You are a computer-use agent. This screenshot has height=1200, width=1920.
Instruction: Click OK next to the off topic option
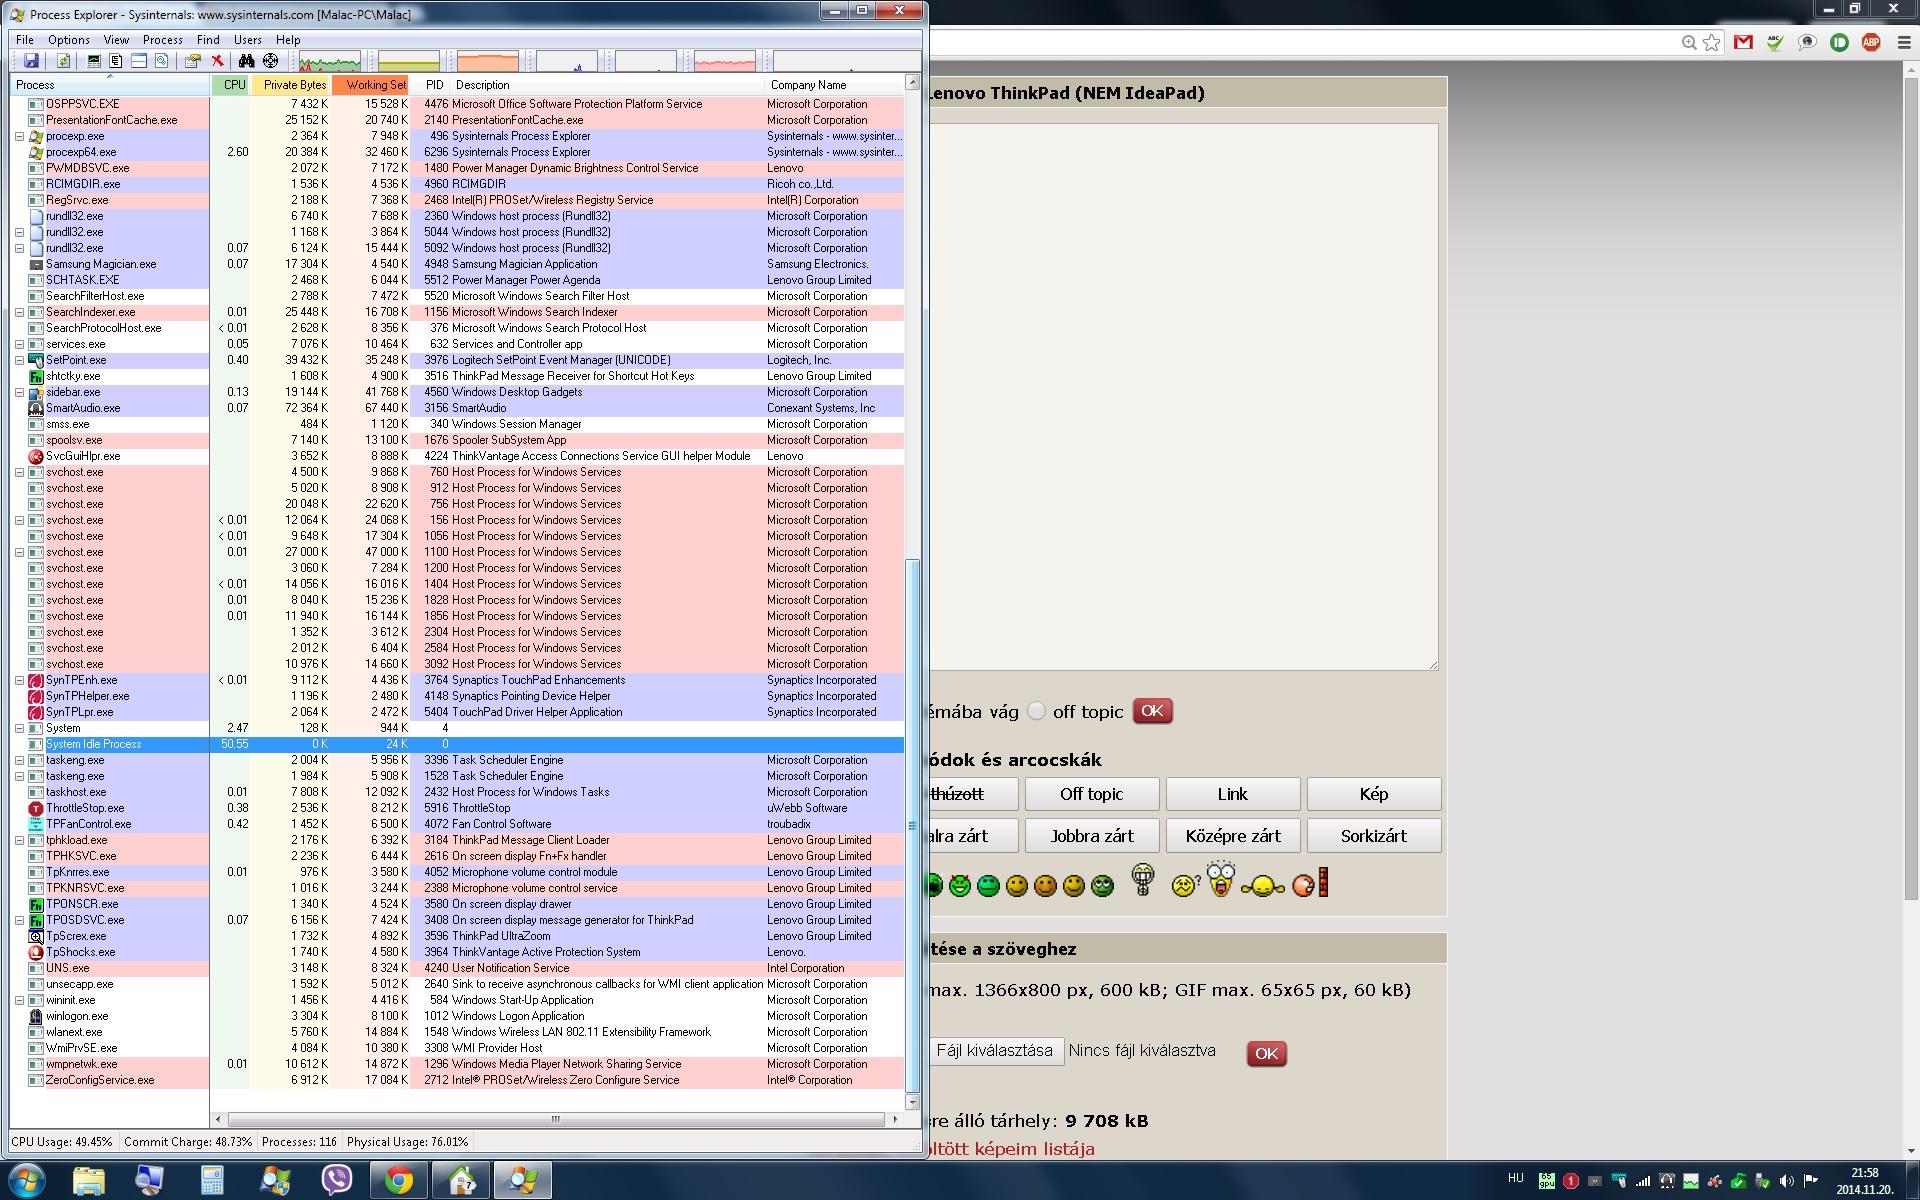(x=1152, y=711)
